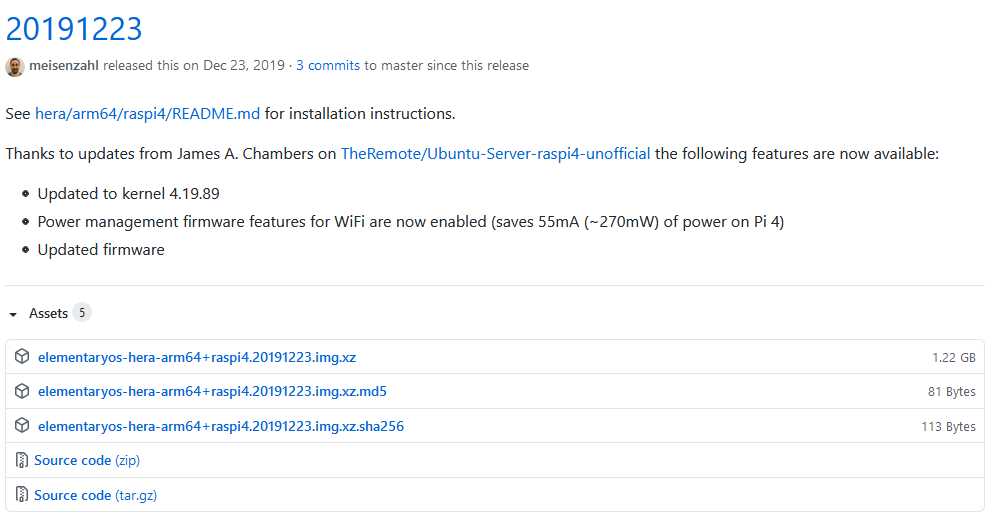Image resolution: width=998 pixels, height=524 pixels.
Task: Download the img.xz.md5 checksum file
Action: 212,392
